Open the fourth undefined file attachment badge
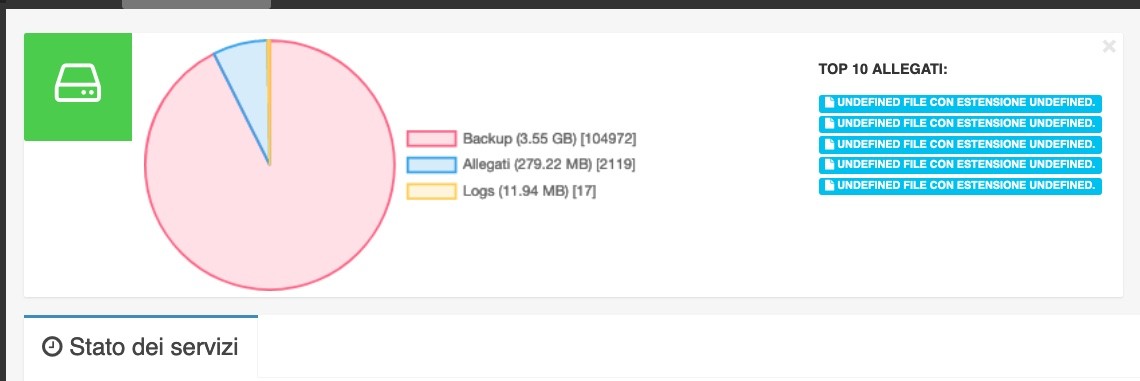The image size is (1140, 381). [x=960, y=165]
